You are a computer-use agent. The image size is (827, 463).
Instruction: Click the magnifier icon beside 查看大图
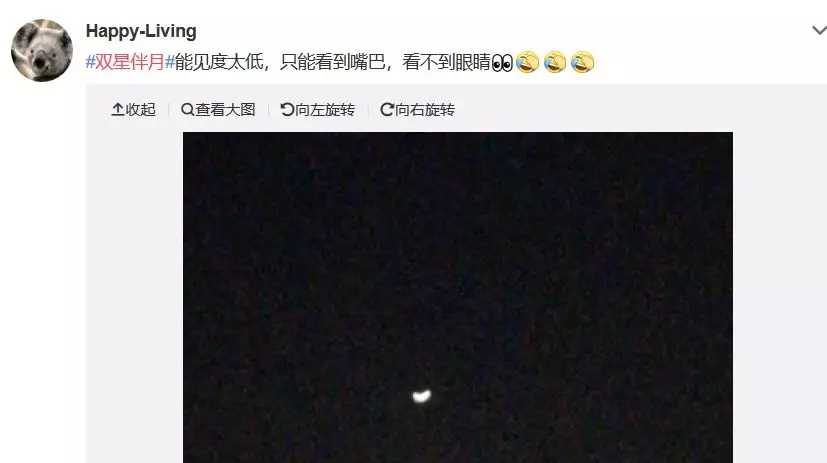click(187, 110)
